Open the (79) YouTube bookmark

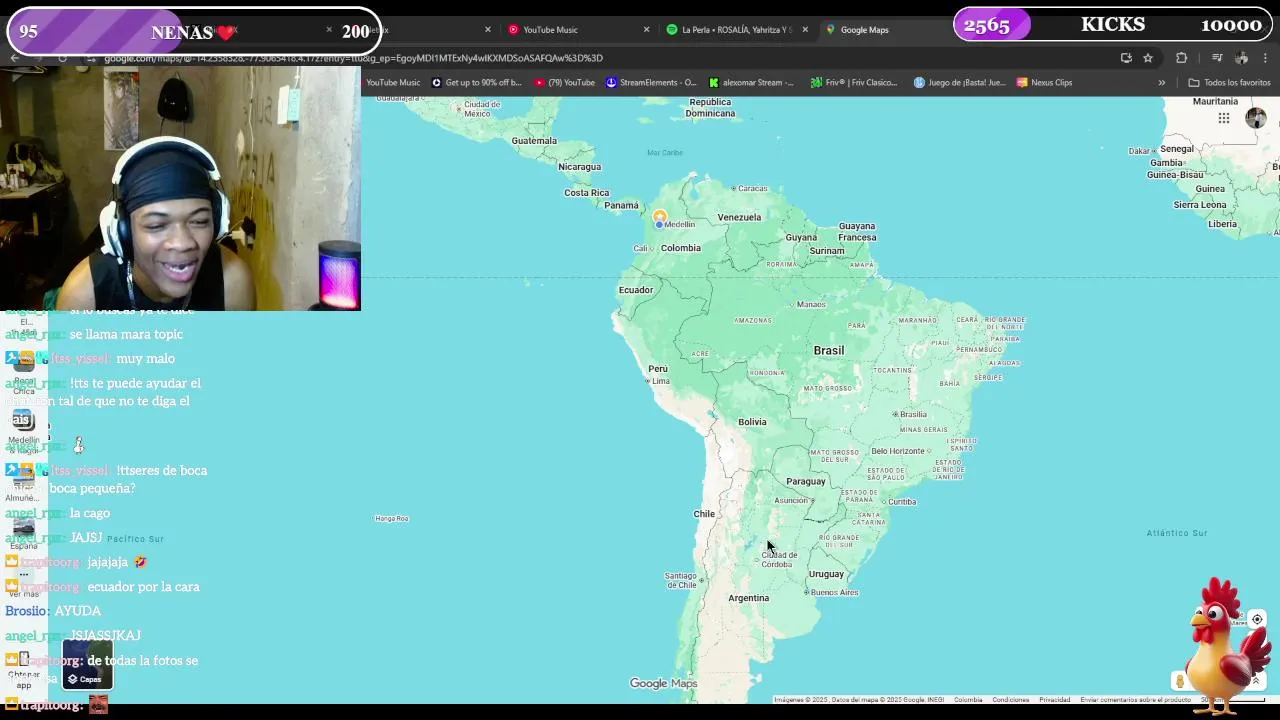[x=565, y=83]
